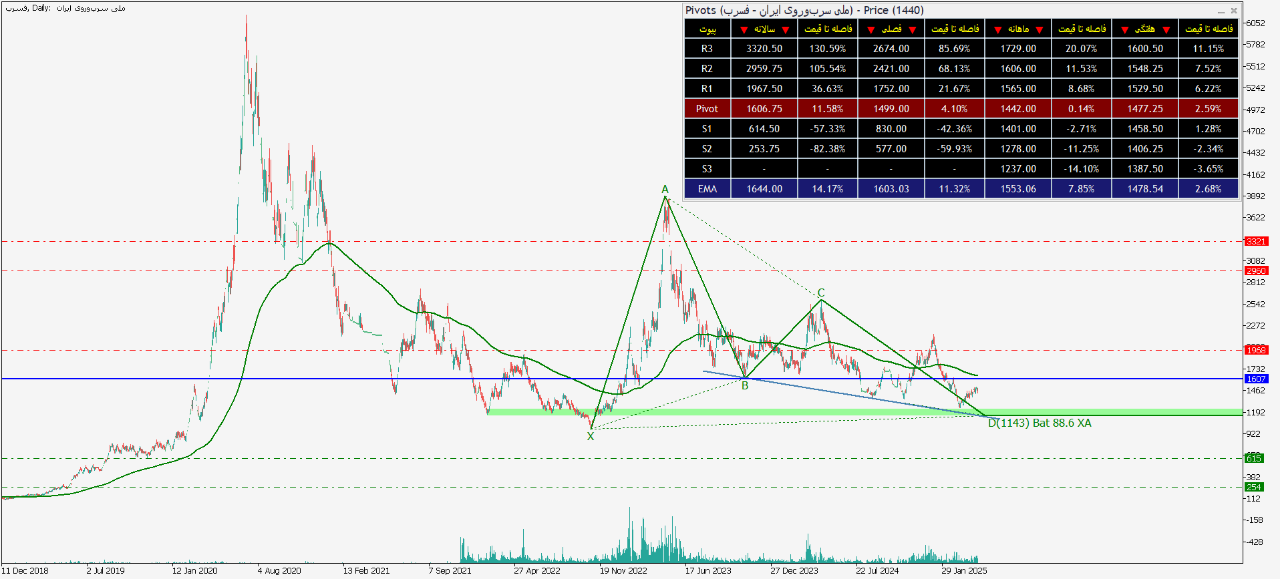Click the left red arrow beside هفتگی header

click(1124, 29)
